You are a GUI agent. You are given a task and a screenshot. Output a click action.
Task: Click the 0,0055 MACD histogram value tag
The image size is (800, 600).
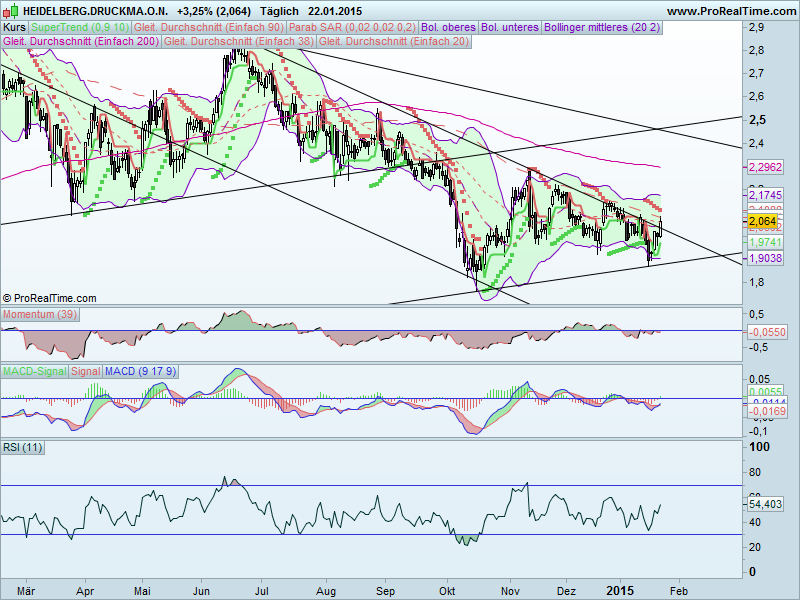point(766,392)
